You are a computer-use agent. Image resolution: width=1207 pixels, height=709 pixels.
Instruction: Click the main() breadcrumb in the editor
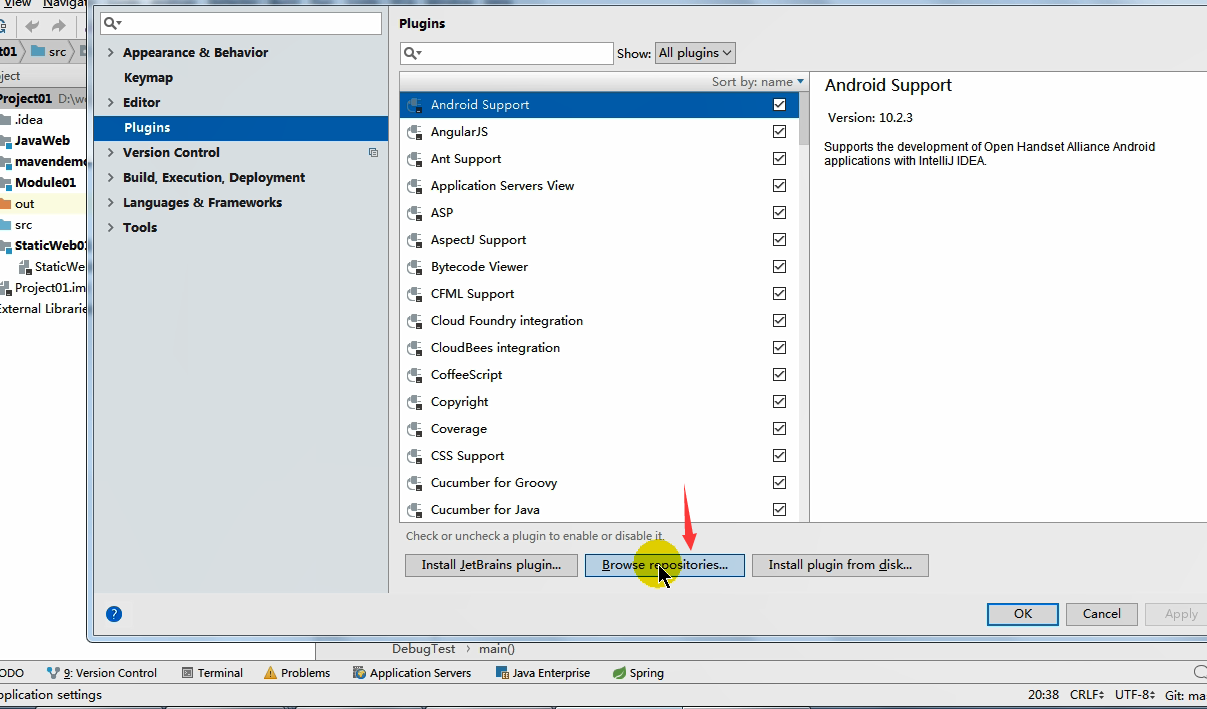pyautogui.click(x=496, y=648)
